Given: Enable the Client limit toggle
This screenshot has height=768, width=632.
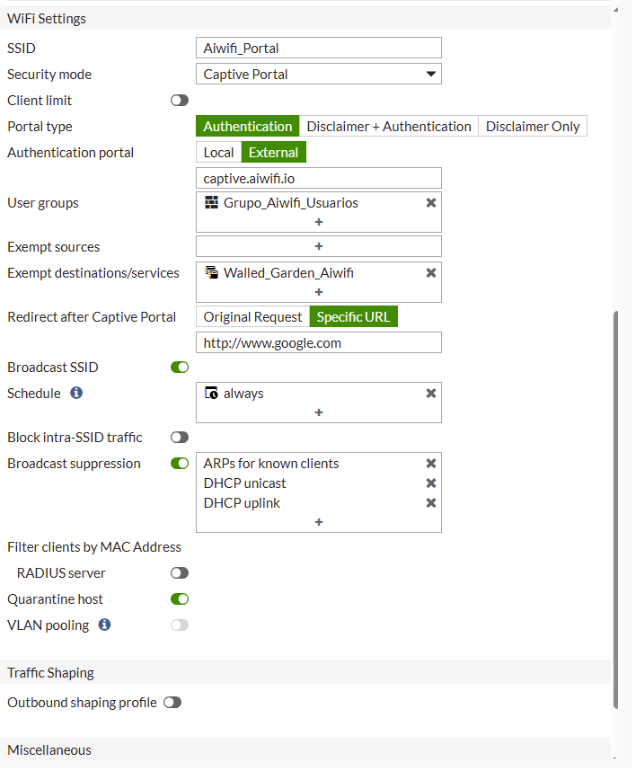Looking at the screenshot, I should (x=180, y=101).
